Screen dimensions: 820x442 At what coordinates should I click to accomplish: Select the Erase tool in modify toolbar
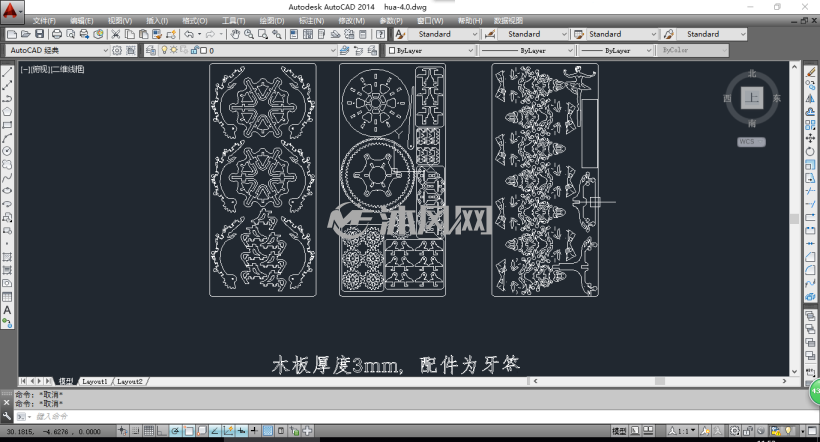pos(811,72)
